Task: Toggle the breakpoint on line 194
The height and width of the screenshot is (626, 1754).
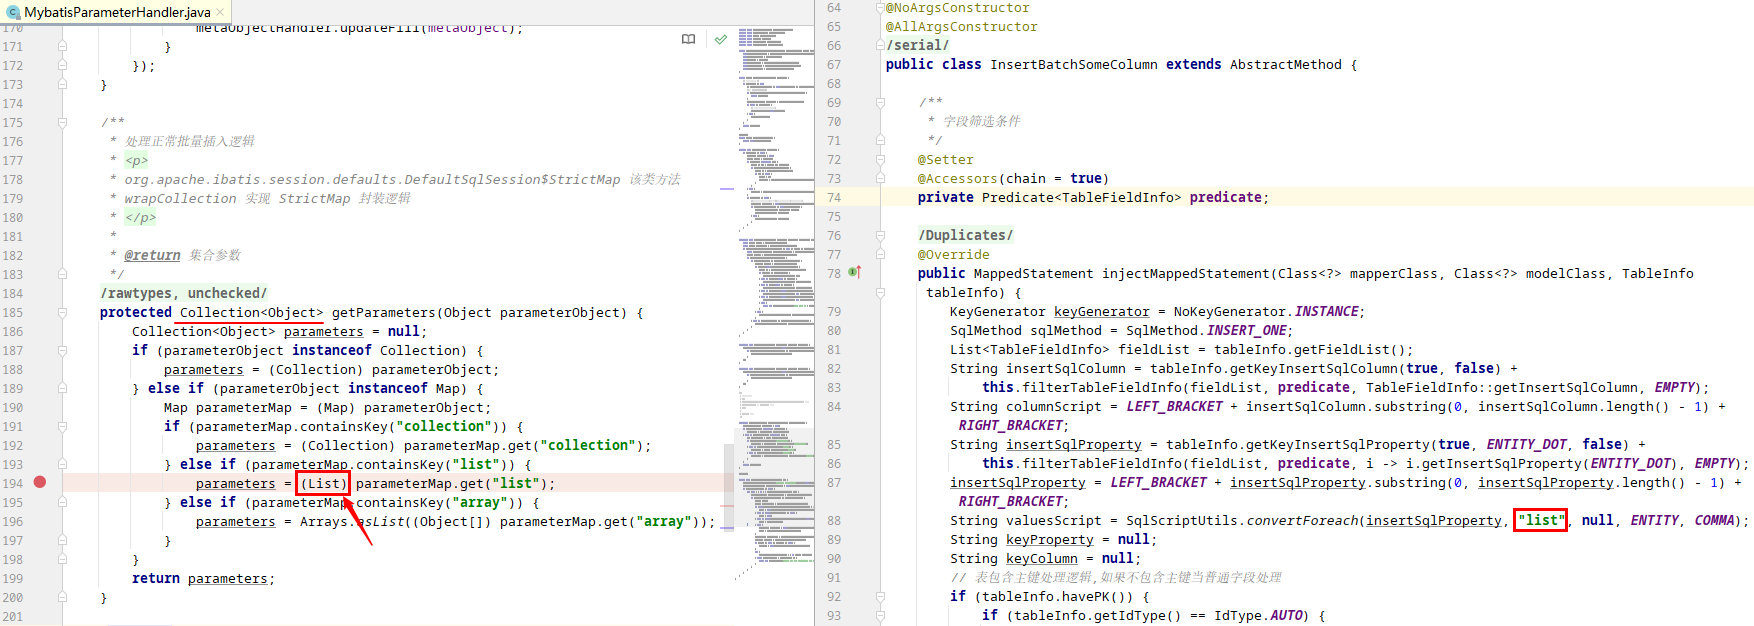Action: pos(40,483)
